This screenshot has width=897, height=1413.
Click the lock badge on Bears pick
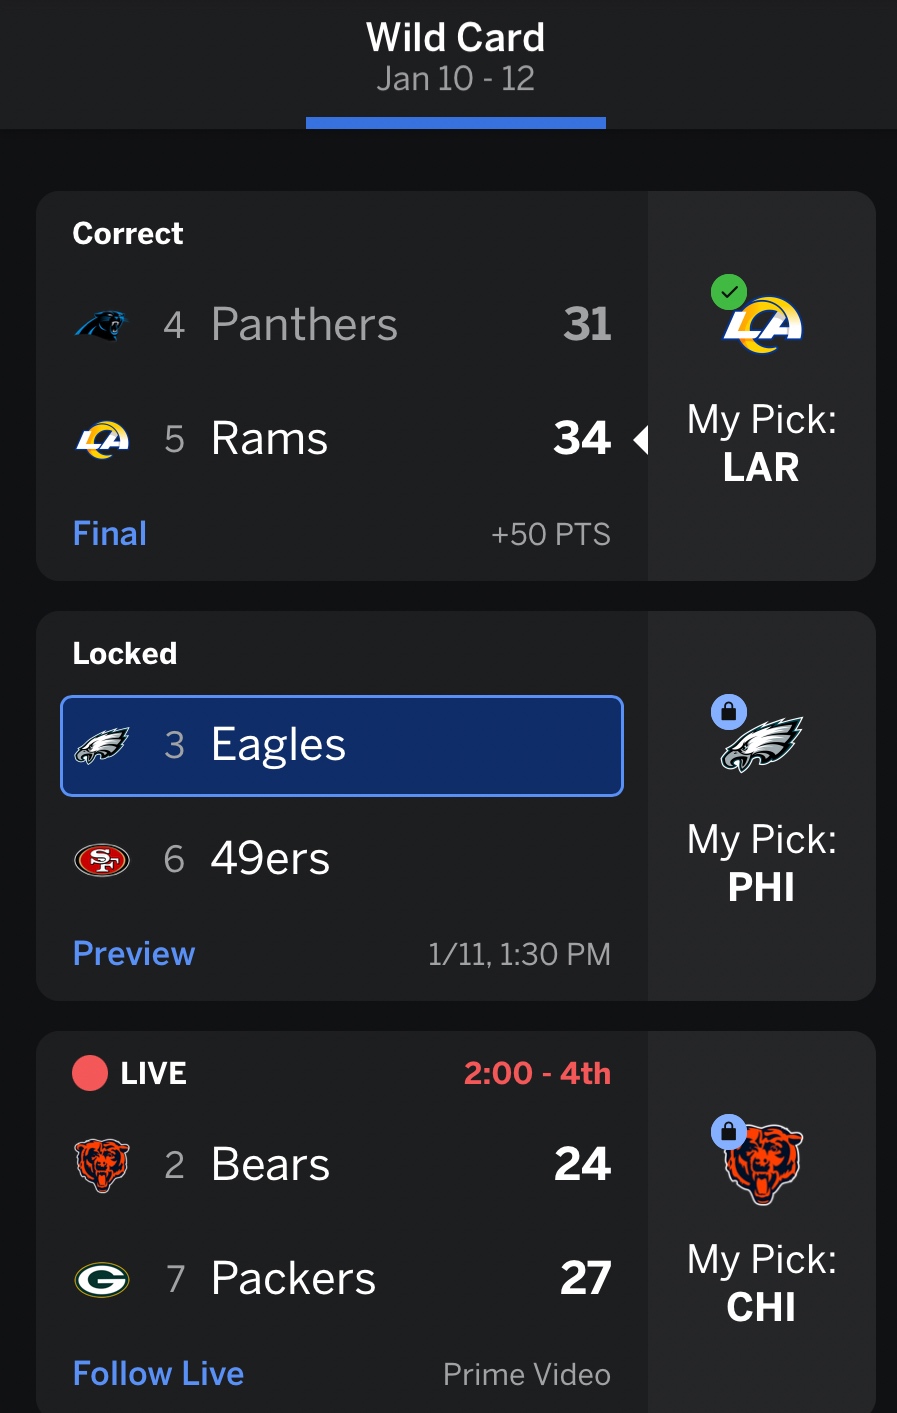click(x=729, y=1132)
